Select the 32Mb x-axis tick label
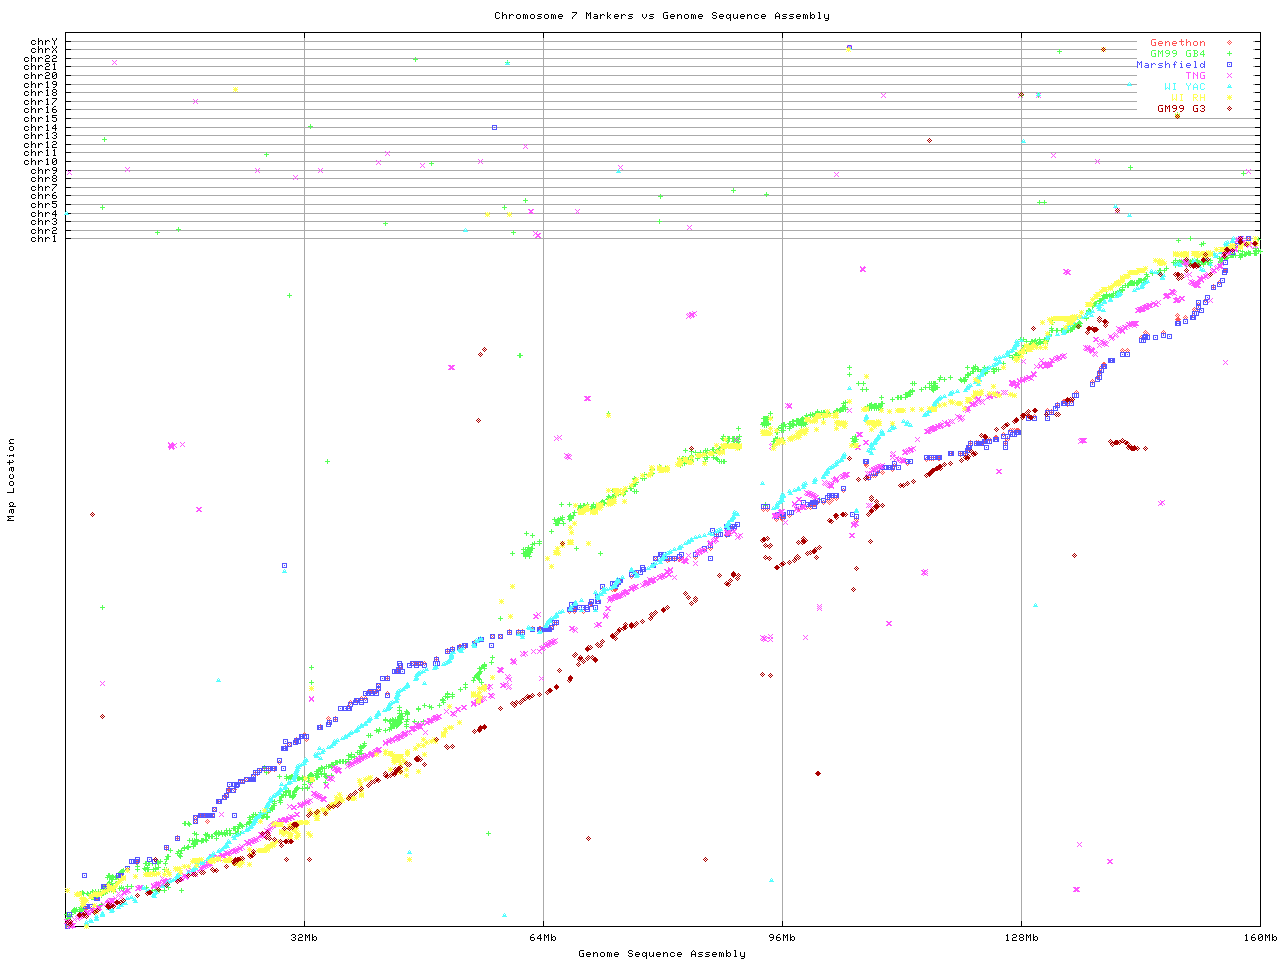The image size is (1280, 960). coord(304,938)
